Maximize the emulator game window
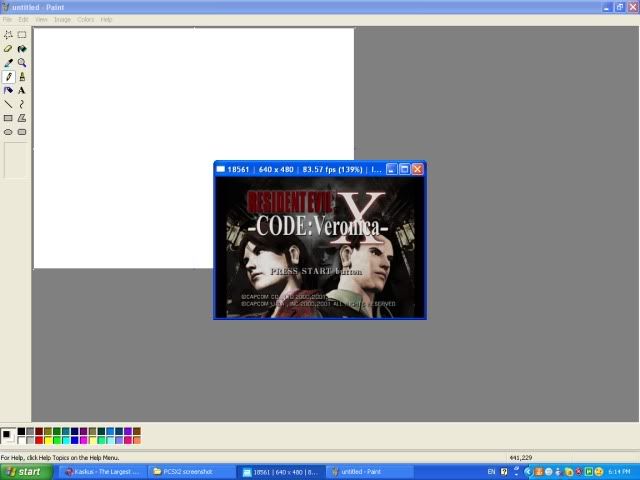This screenshot has width=640, height=480. 404,169
